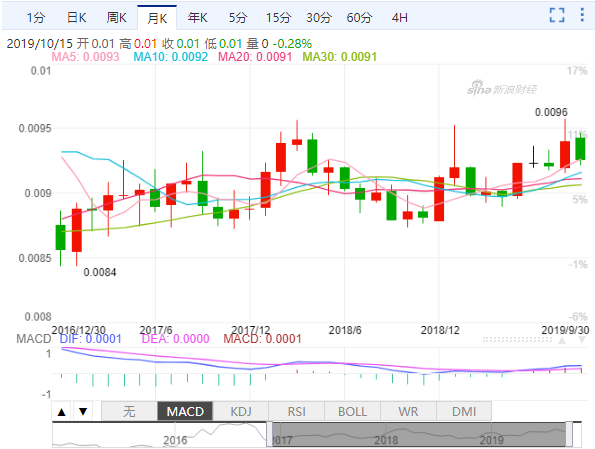Click the right handle of the range slider
Screen dimensions: 595x449
[569, 434]
